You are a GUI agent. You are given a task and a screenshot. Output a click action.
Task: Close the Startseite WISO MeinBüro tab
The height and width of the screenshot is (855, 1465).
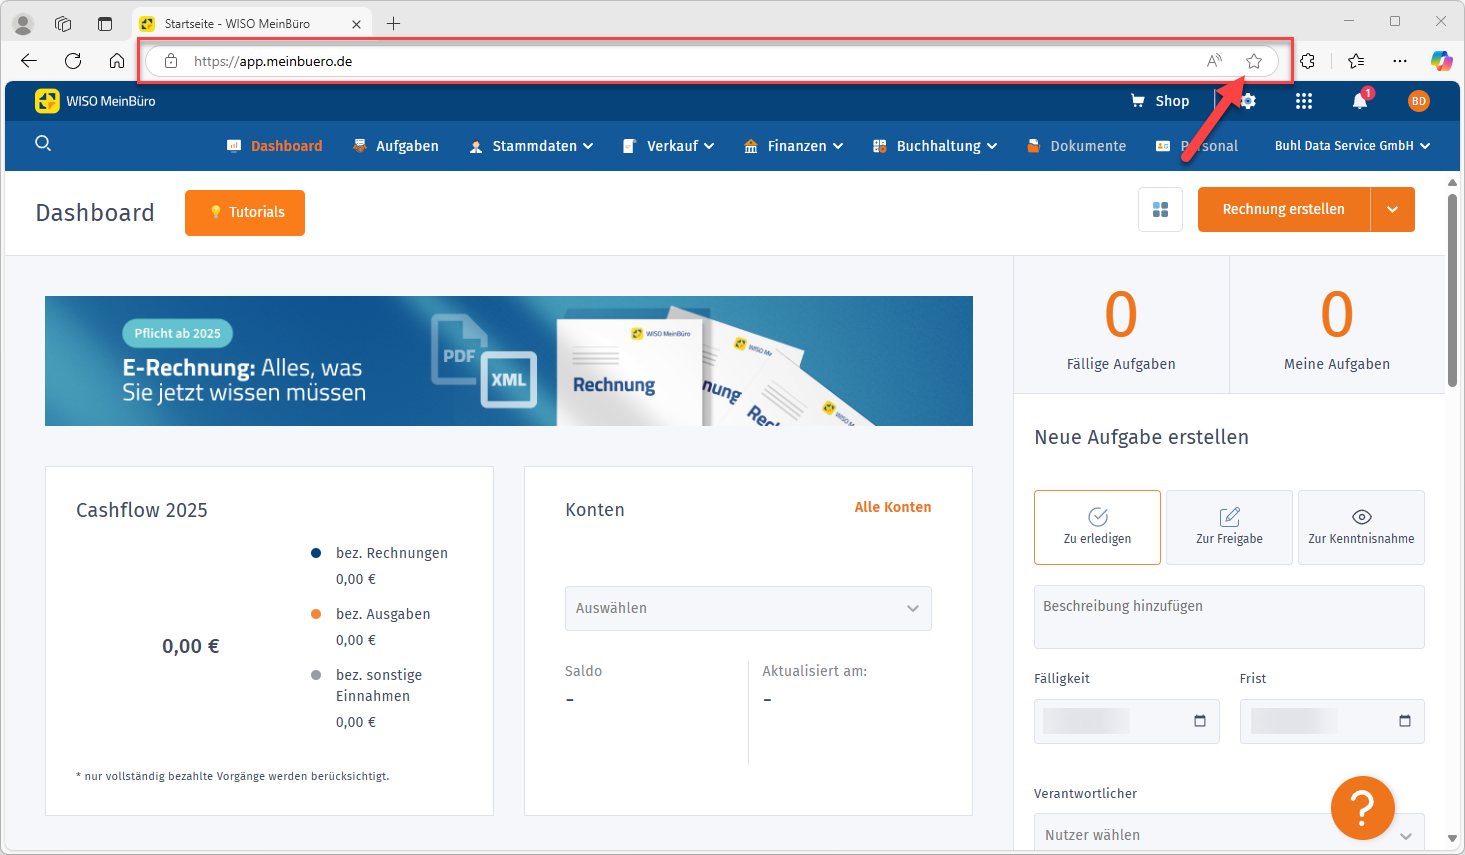point(356,24)
